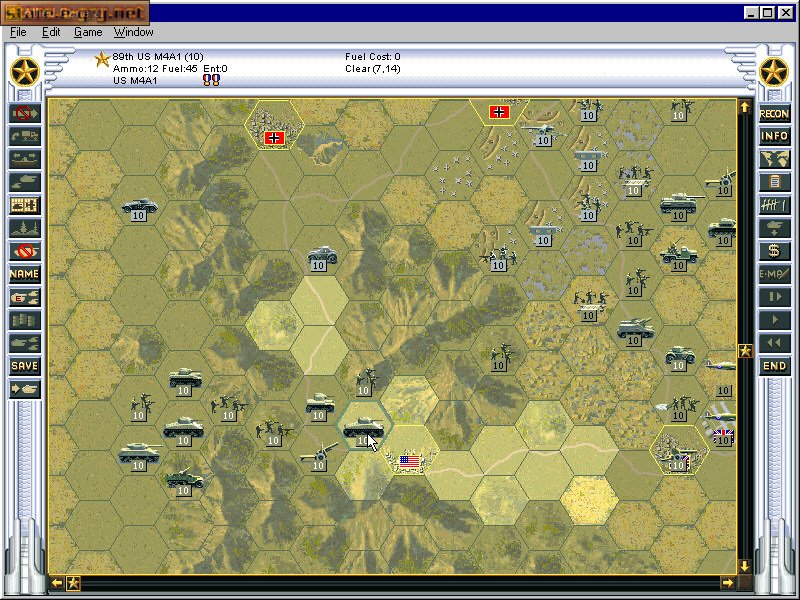
Task: Click the step-forward replay button
Action: [x=774, y=297]
